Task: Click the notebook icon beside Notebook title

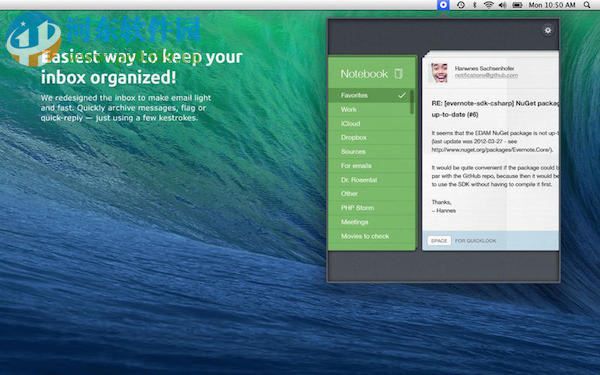Action: [x=398, y=73]
